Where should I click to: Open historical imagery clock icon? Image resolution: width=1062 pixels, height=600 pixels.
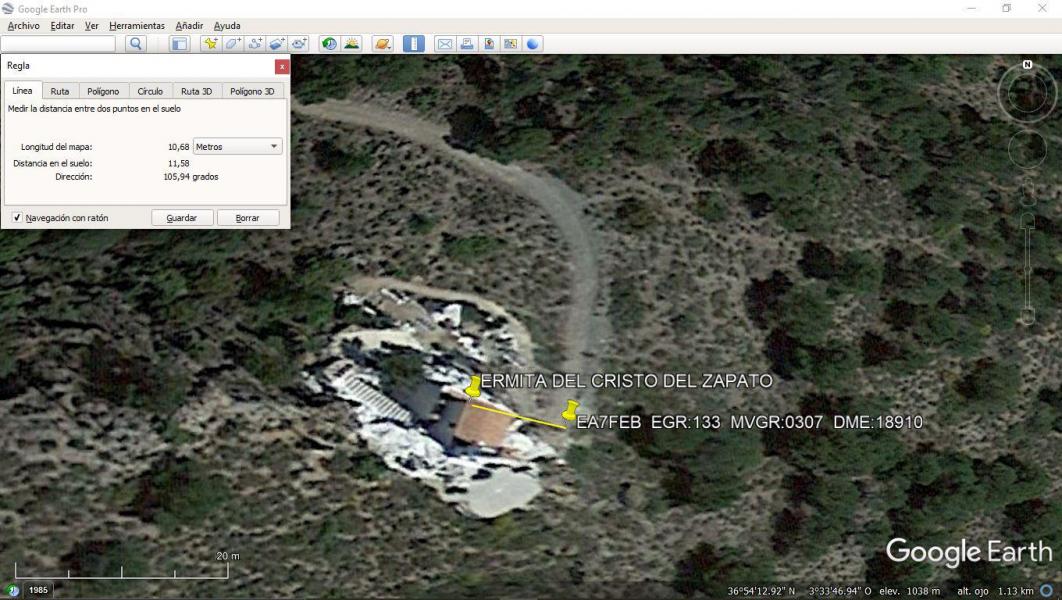328,44
